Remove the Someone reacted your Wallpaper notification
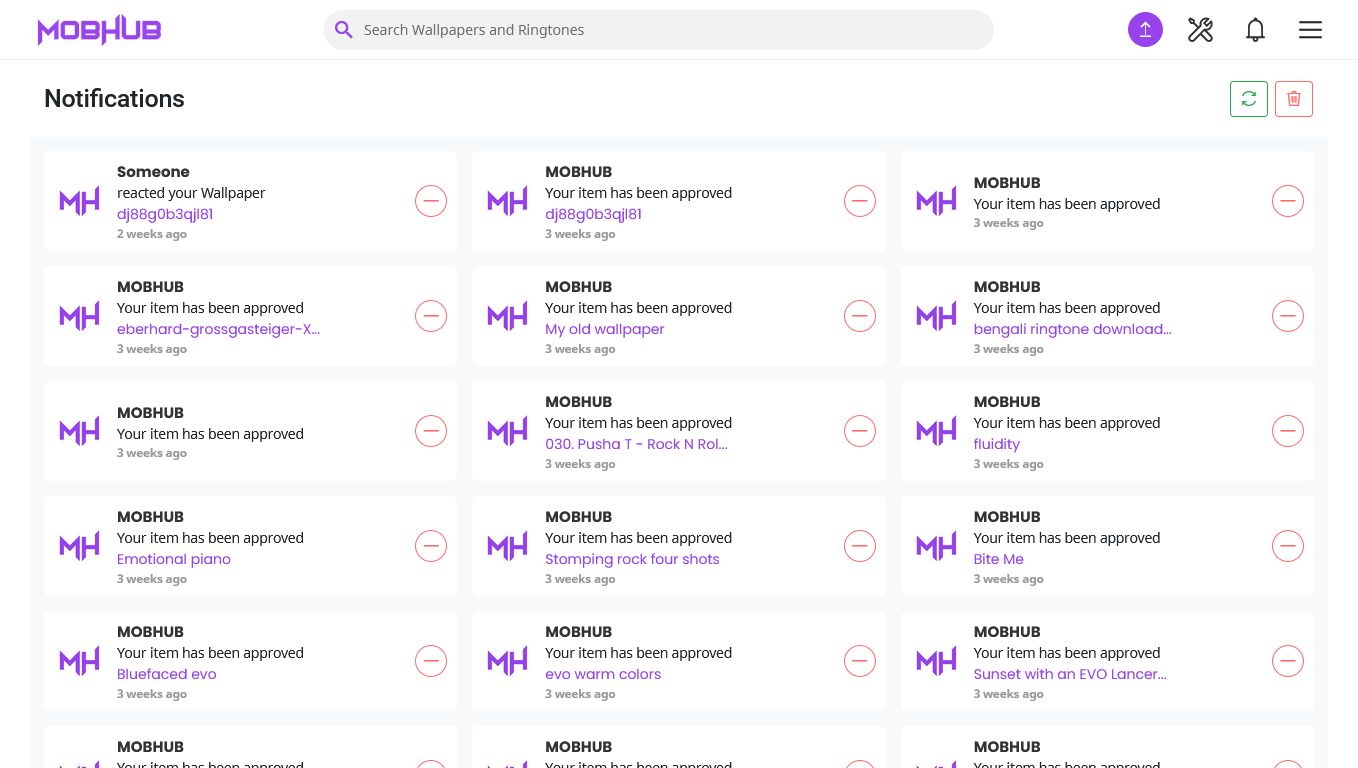1358x768 pixels. click(x=431, y=201)
